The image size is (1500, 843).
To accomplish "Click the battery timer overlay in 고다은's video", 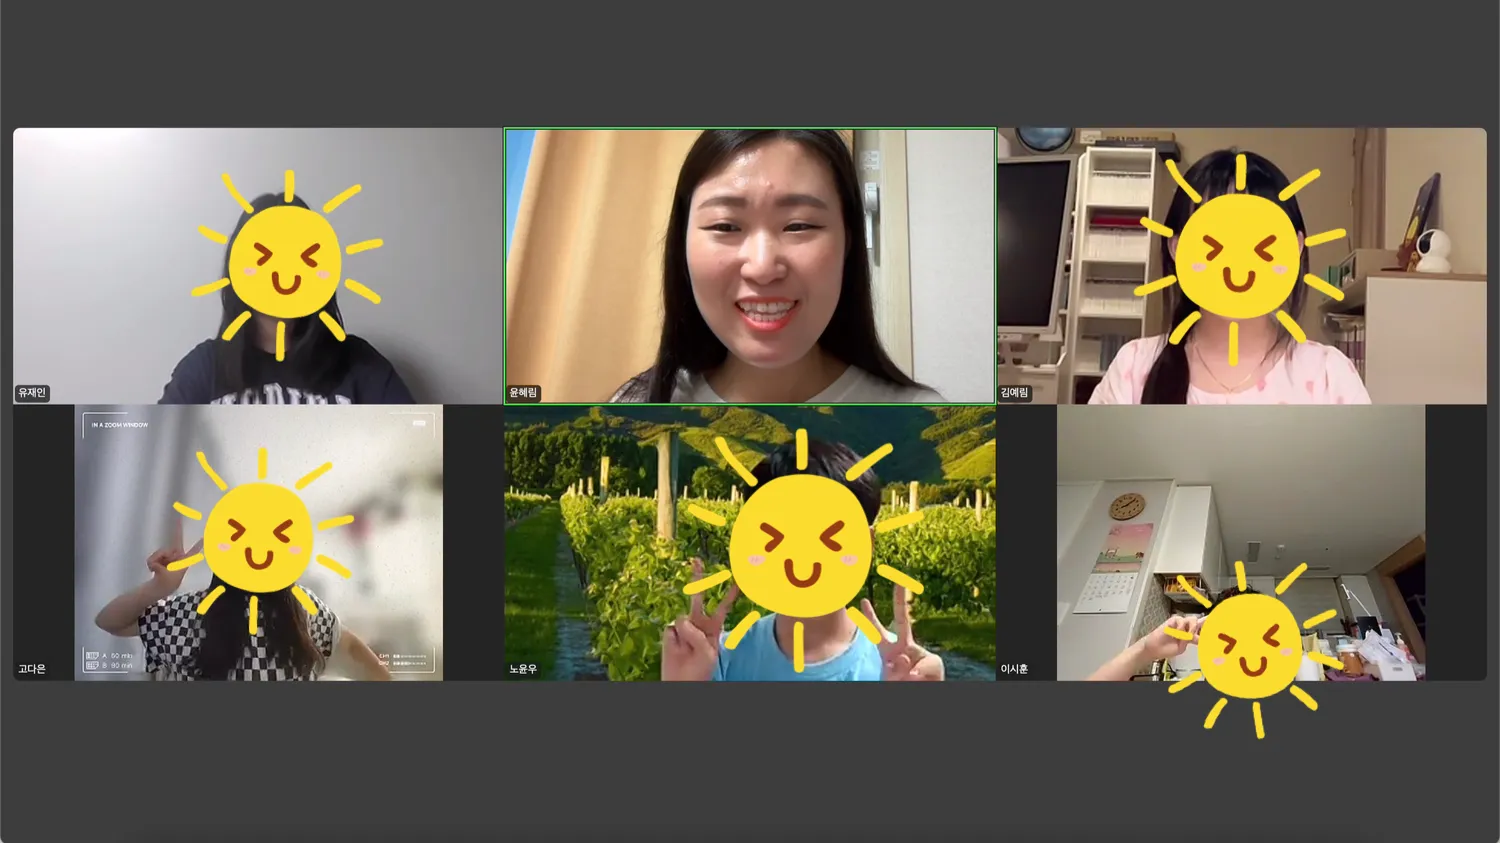I will click(x=109, y=660).
